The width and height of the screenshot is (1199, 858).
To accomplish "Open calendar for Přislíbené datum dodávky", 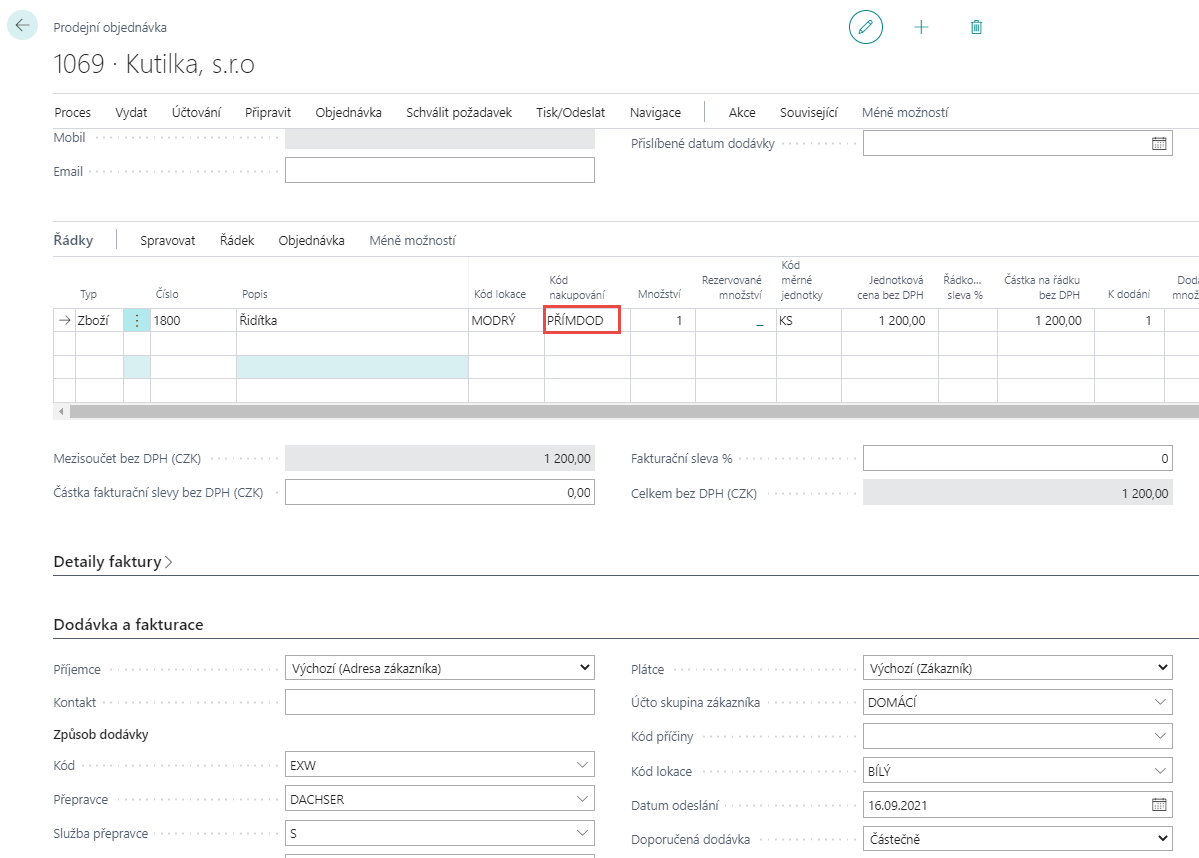I will tap(1159, 144).
